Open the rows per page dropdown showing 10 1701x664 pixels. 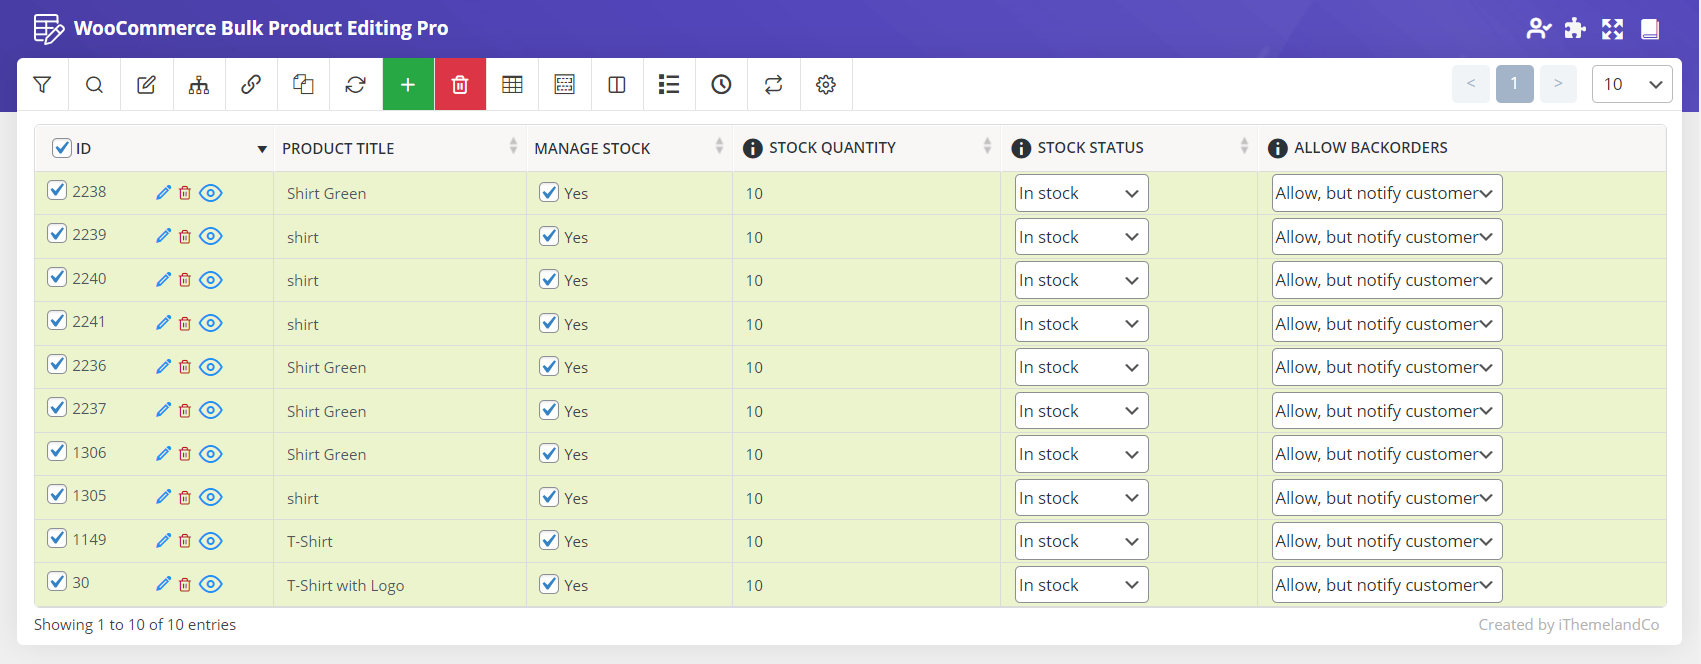[x=1631, y=84]
